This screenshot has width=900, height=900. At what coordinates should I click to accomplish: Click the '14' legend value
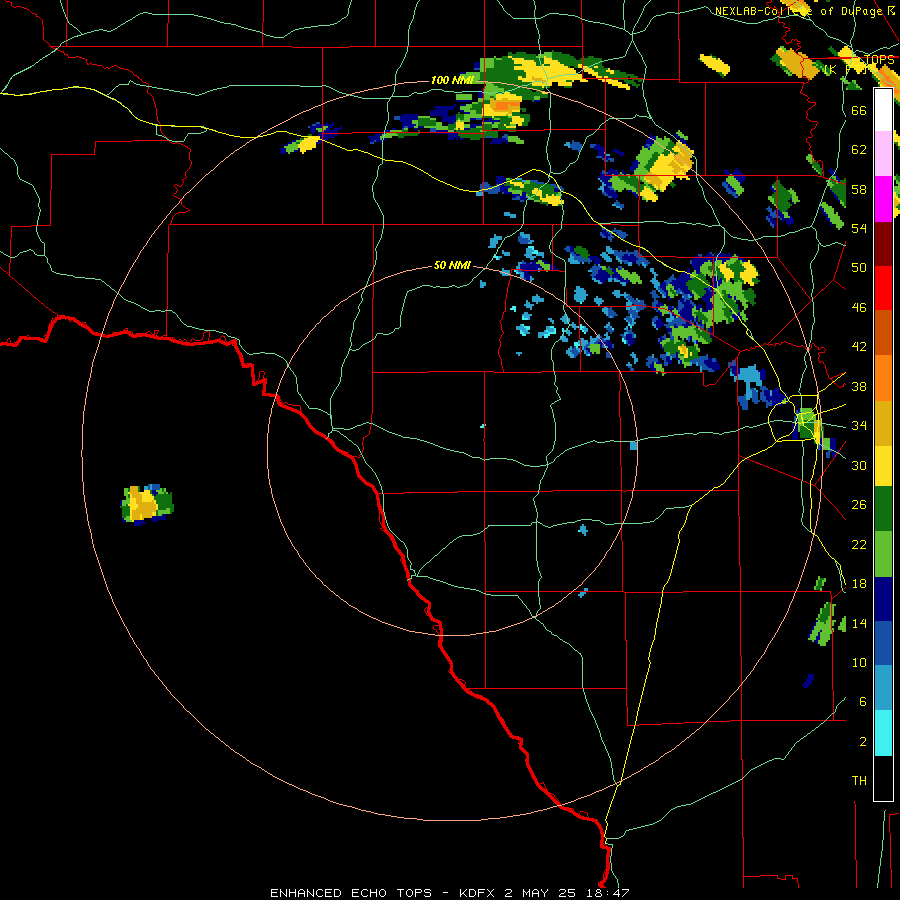(x=859, y=624)
